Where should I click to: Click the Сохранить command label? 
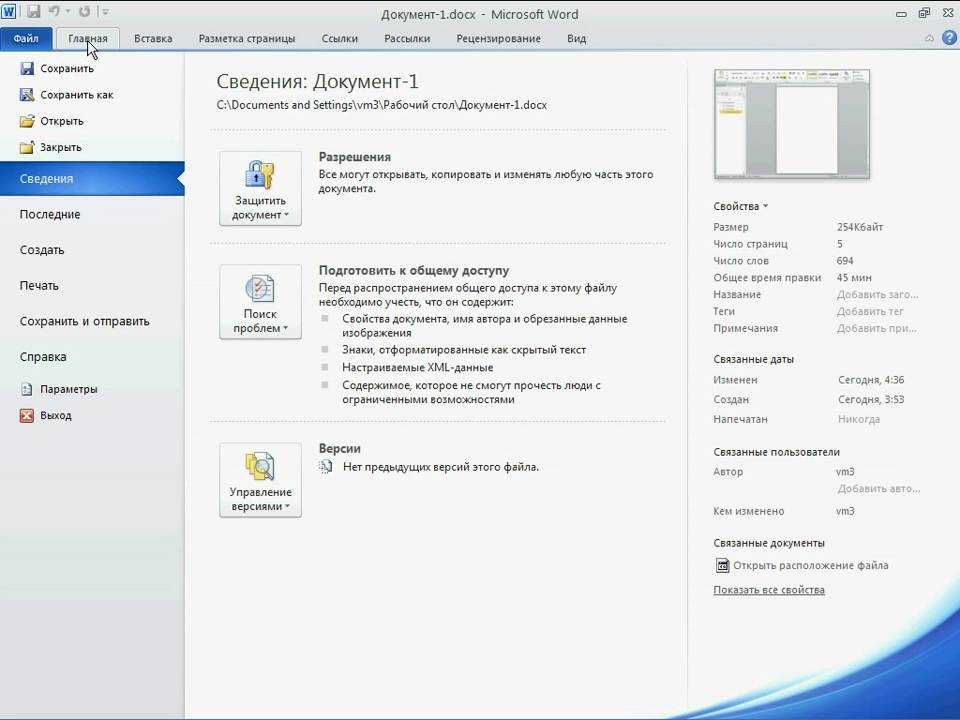67,69
